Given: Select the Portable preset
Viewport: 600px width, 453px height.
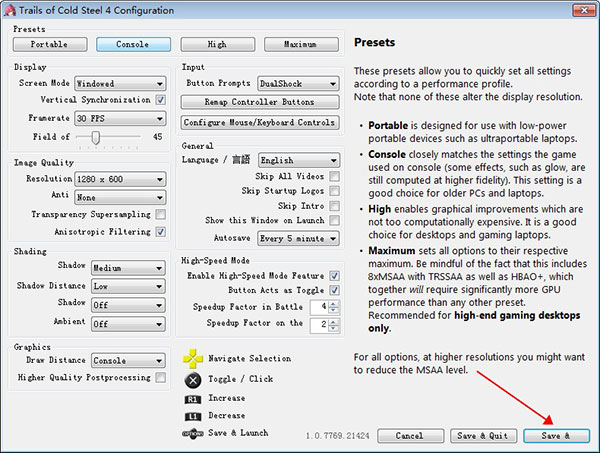Looking at the screenshot, I should pyautogui.click(x=50, y=44).
